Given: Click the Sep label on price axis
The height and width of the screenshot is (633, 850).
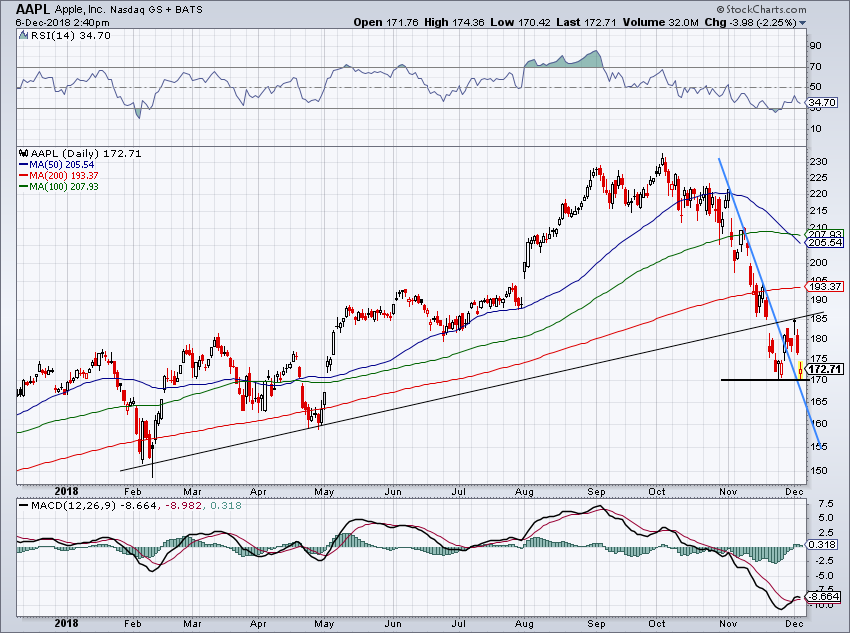Looking at the screenshot, I should click(596, 492).
